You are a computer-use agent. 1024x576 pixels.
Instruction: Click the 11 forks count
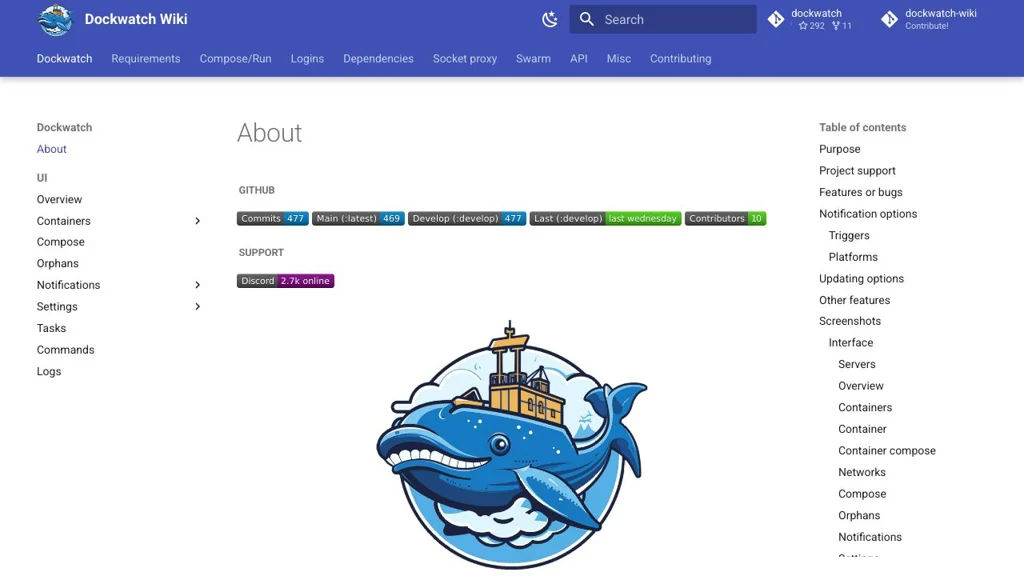[842, 26]
